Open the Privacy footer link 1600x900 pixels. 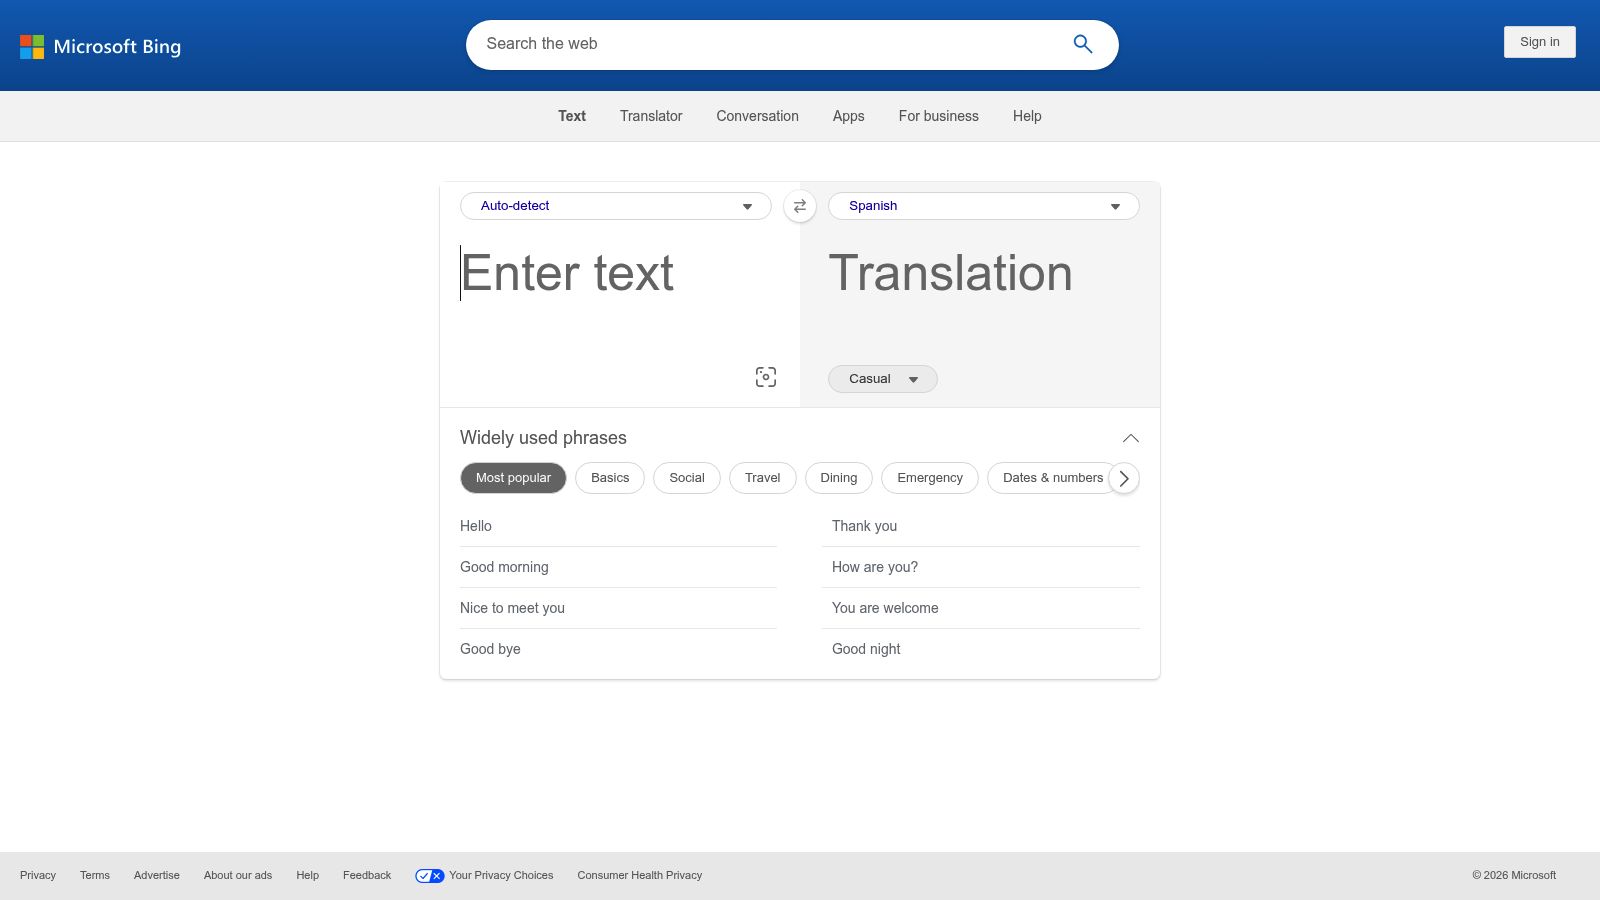(38, 876)
